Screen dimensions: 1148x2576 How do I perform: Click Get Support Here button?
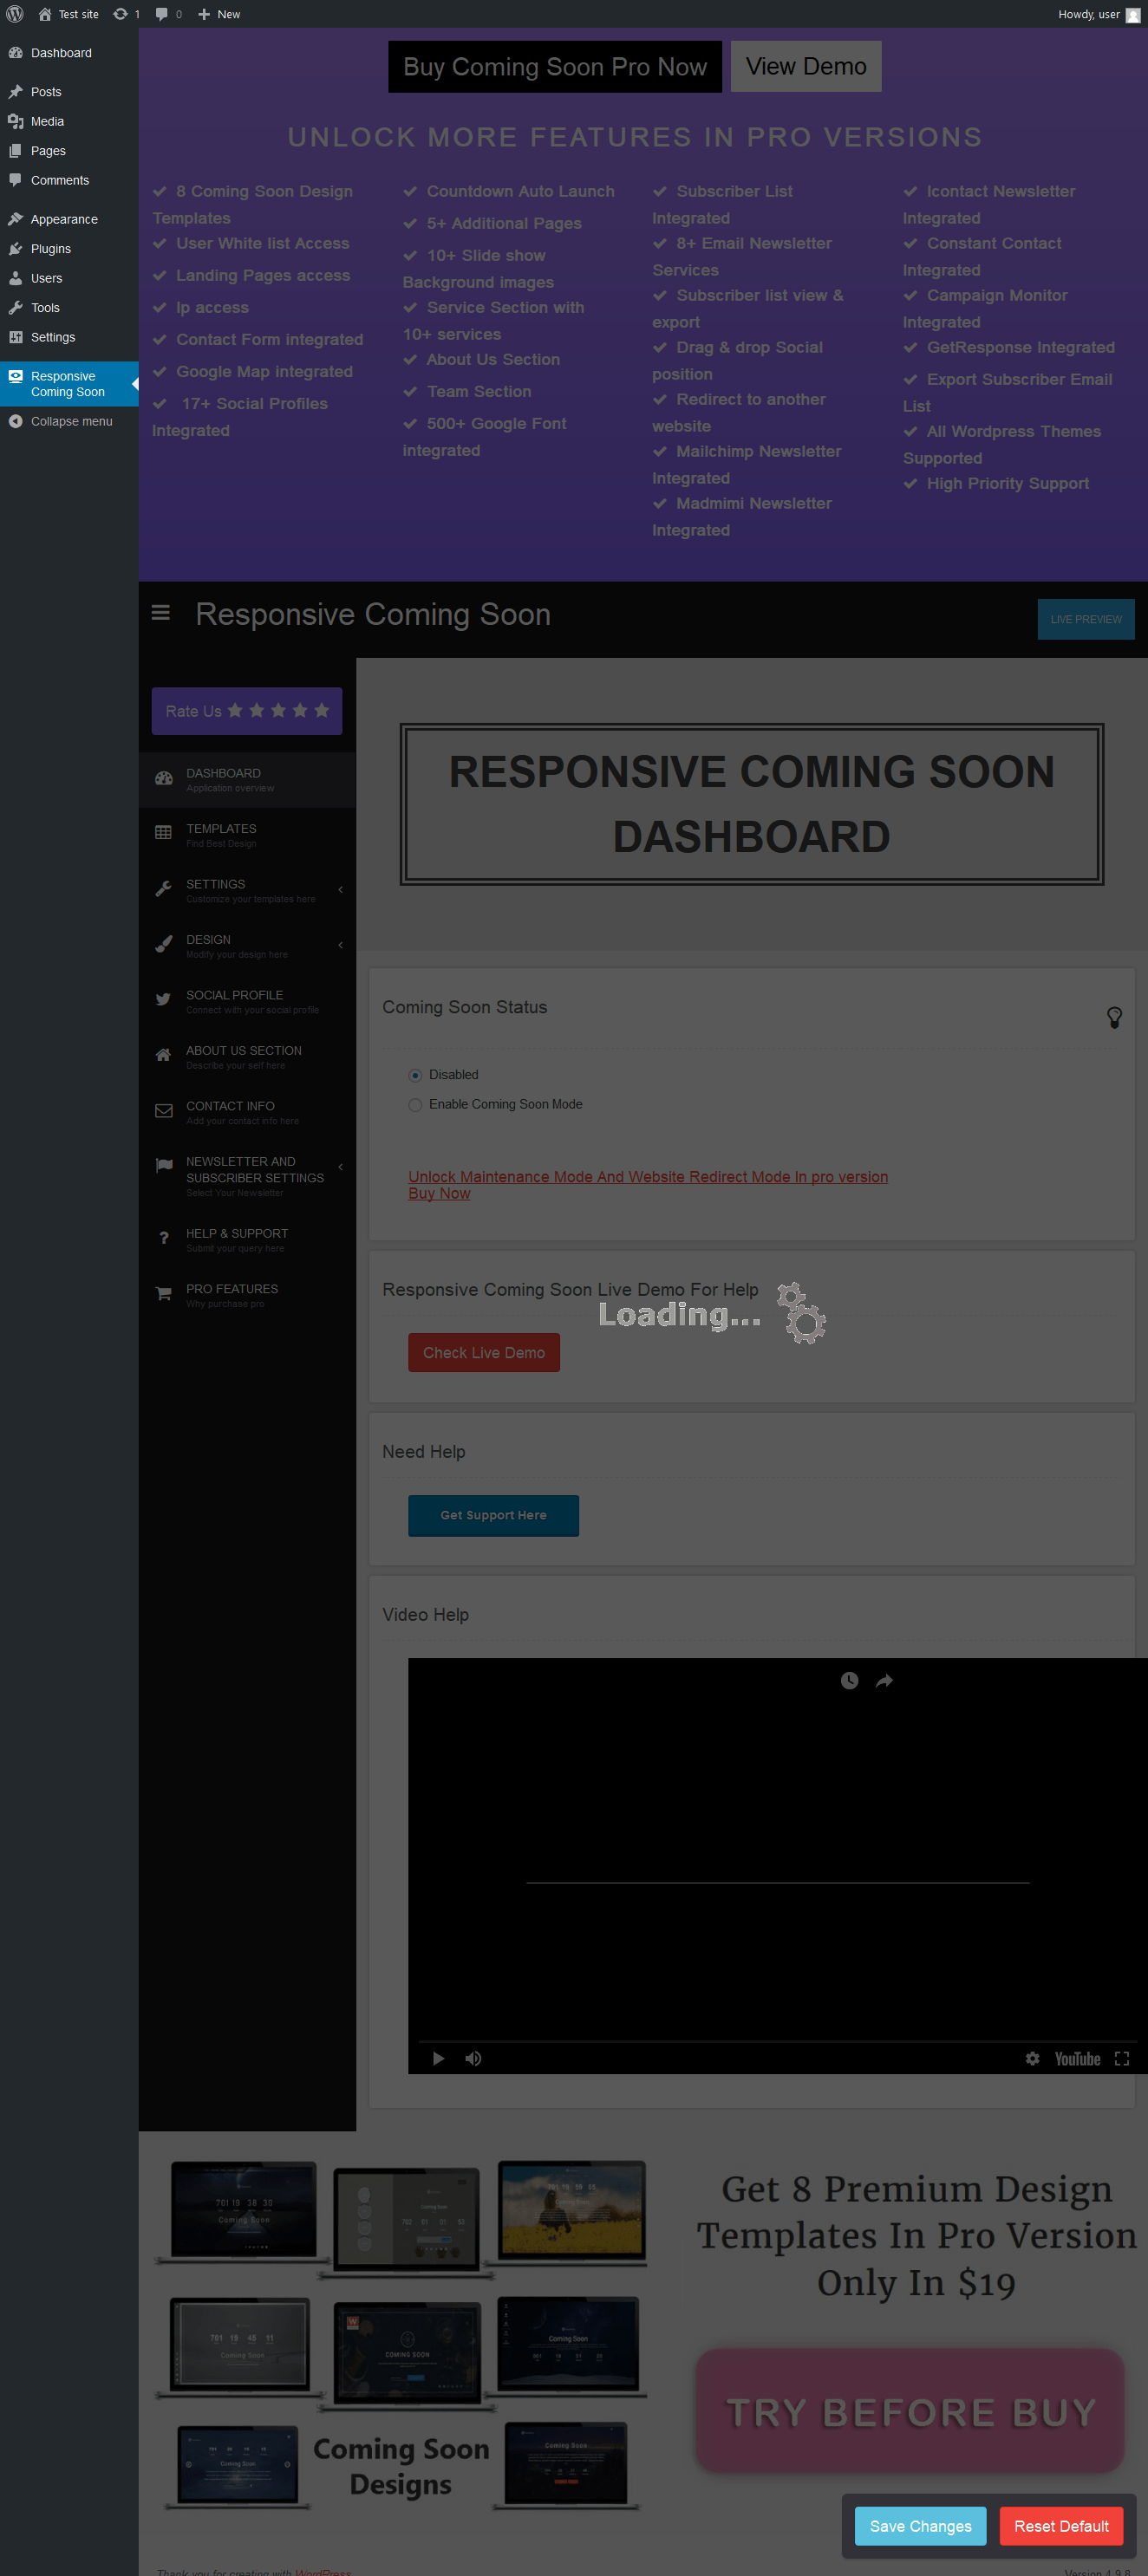[x=493, y=1515]
